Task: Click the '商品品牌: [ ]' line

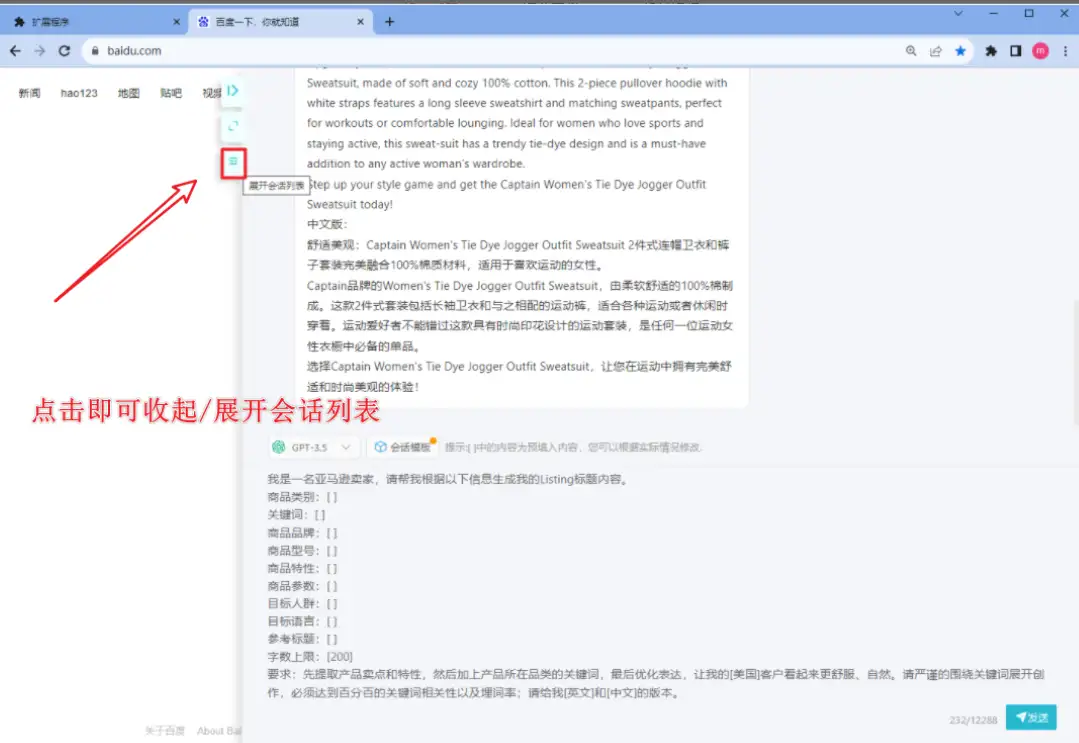Action: pos(302,532)
